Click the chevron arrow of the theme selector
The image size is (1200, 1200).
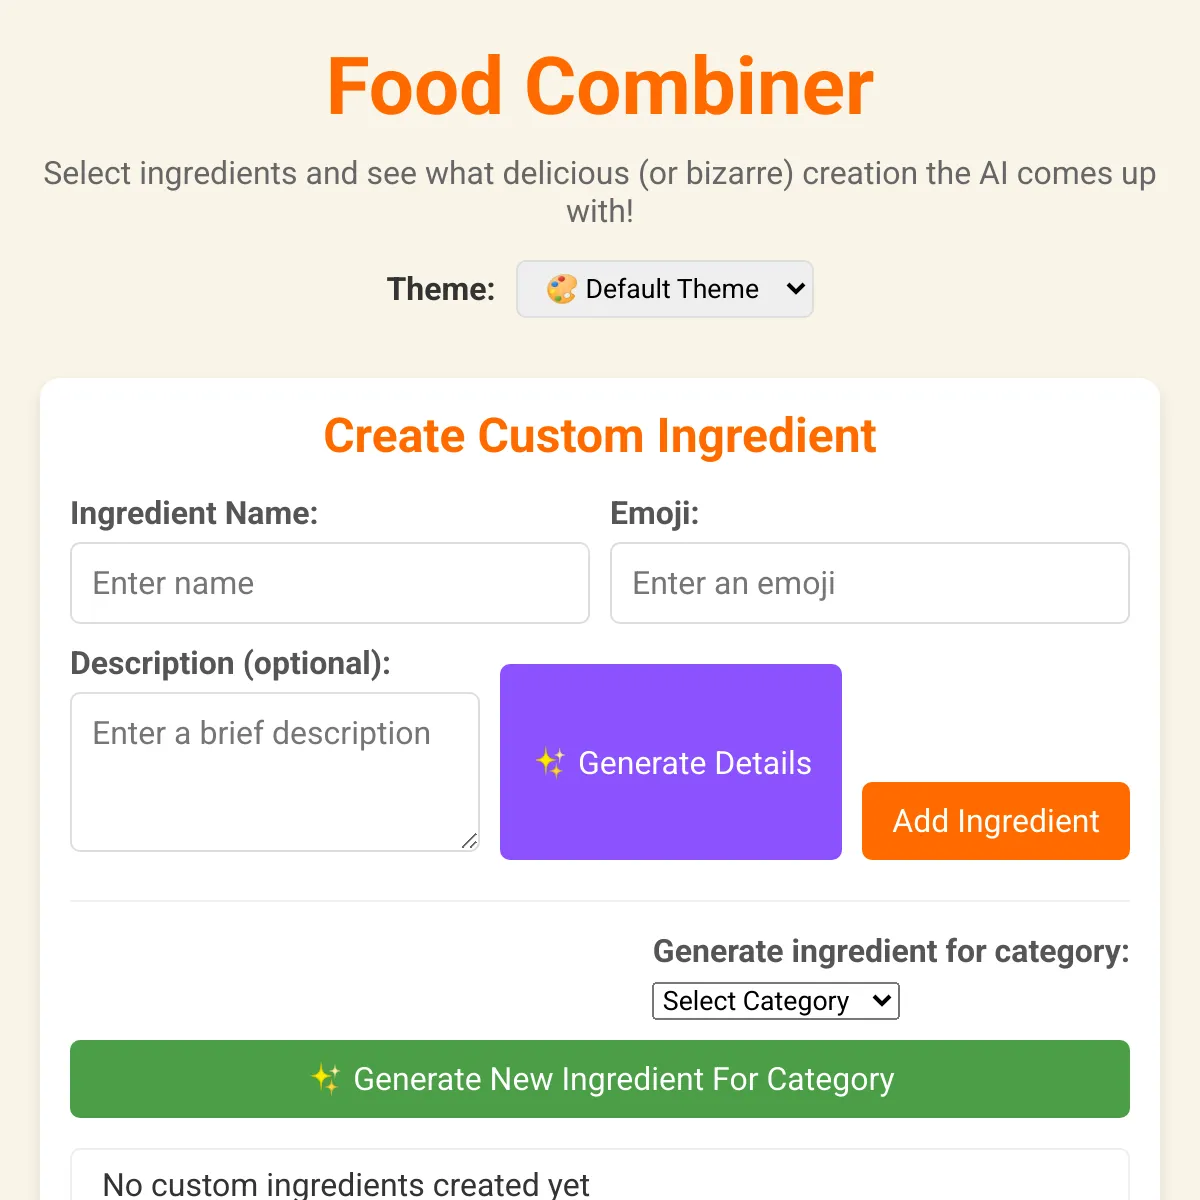tap(796, 289)
